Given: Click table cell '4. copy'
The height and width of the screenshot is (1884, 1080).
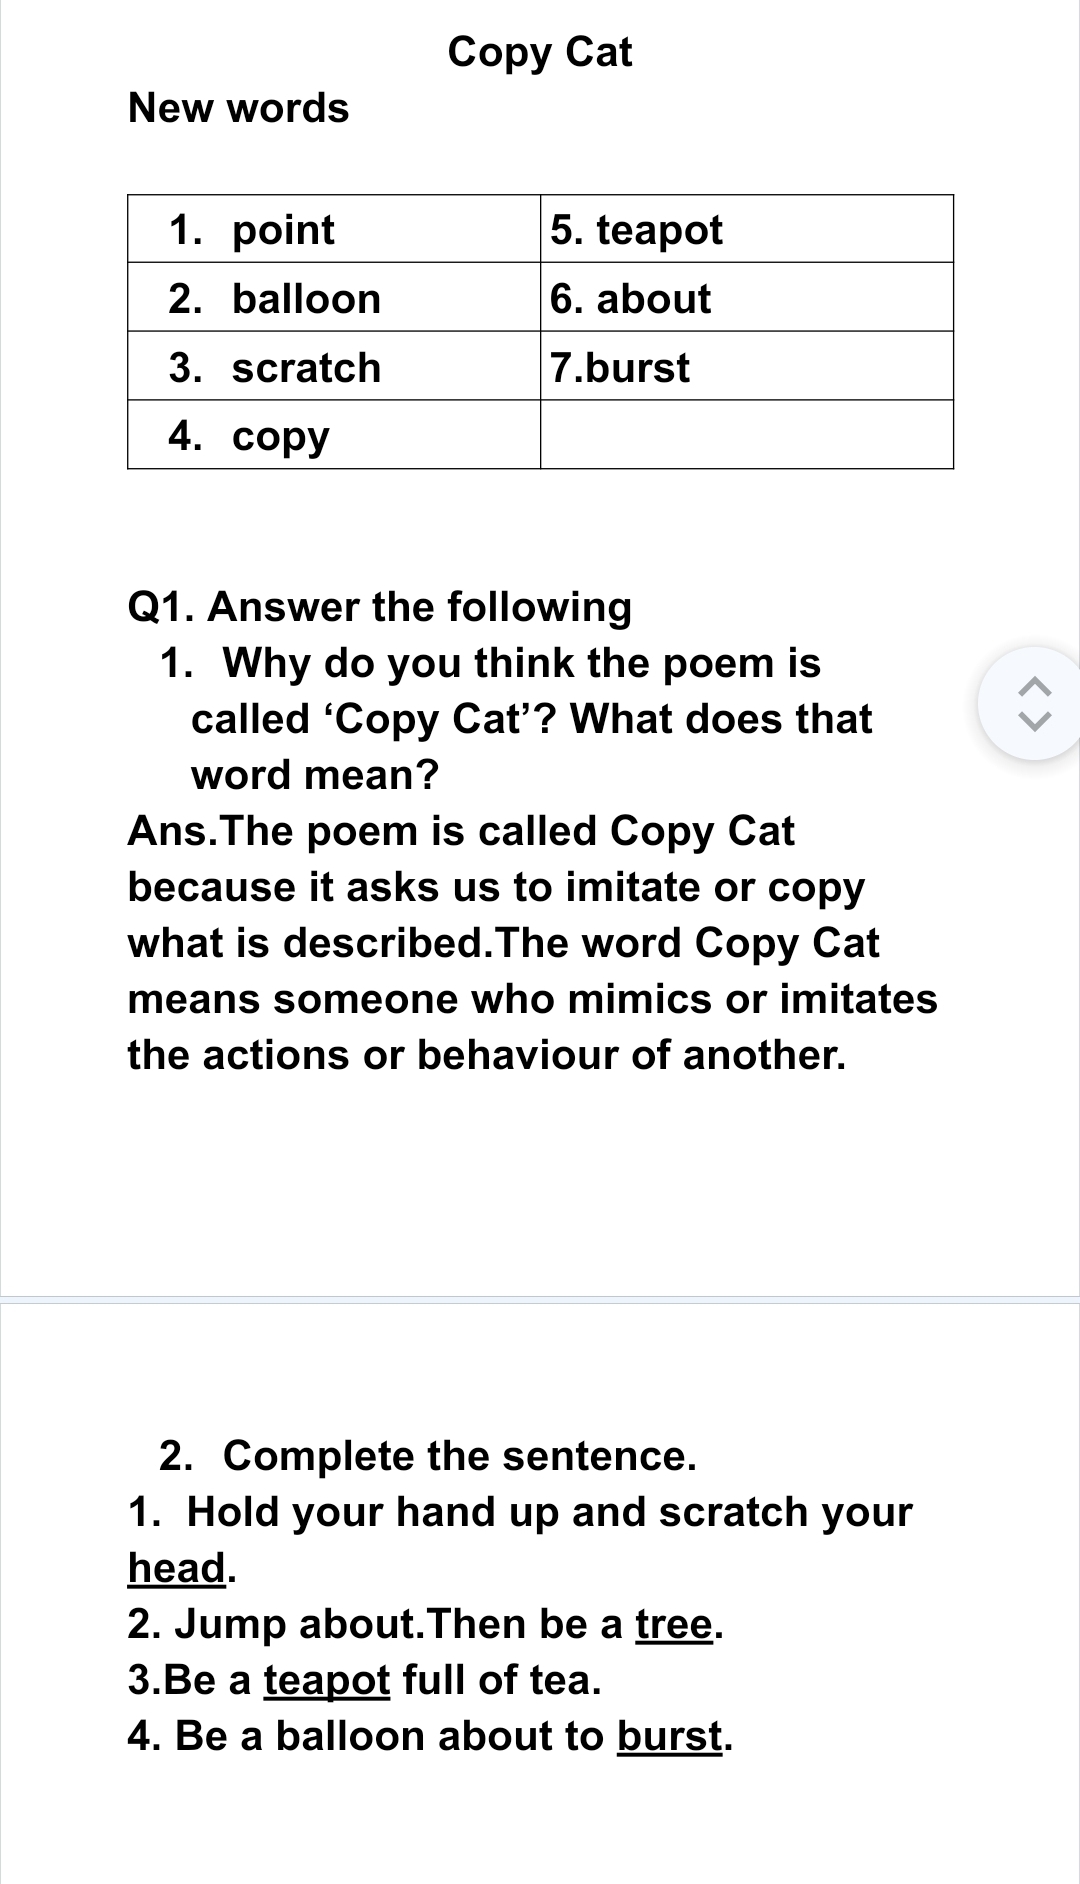Looking at the screenshot, I should click(334, 435).
